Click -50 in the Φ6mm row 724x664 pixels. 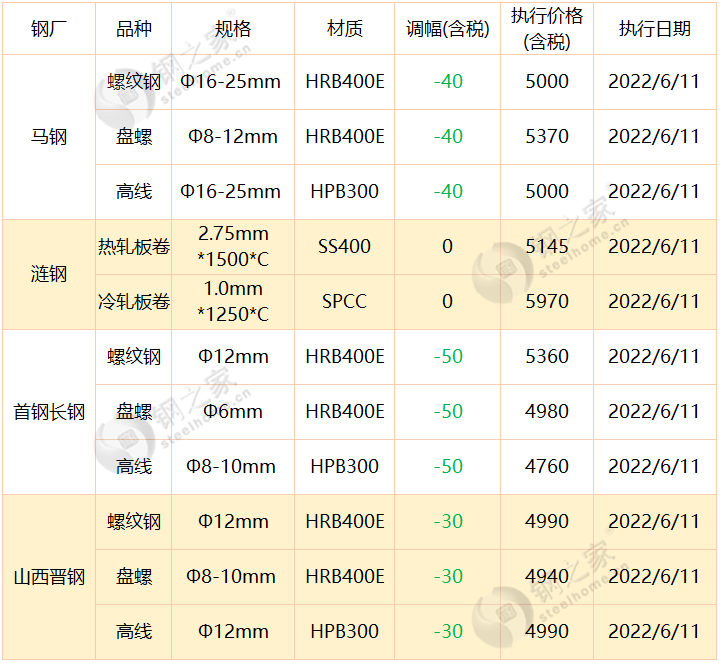coord(447,412)
